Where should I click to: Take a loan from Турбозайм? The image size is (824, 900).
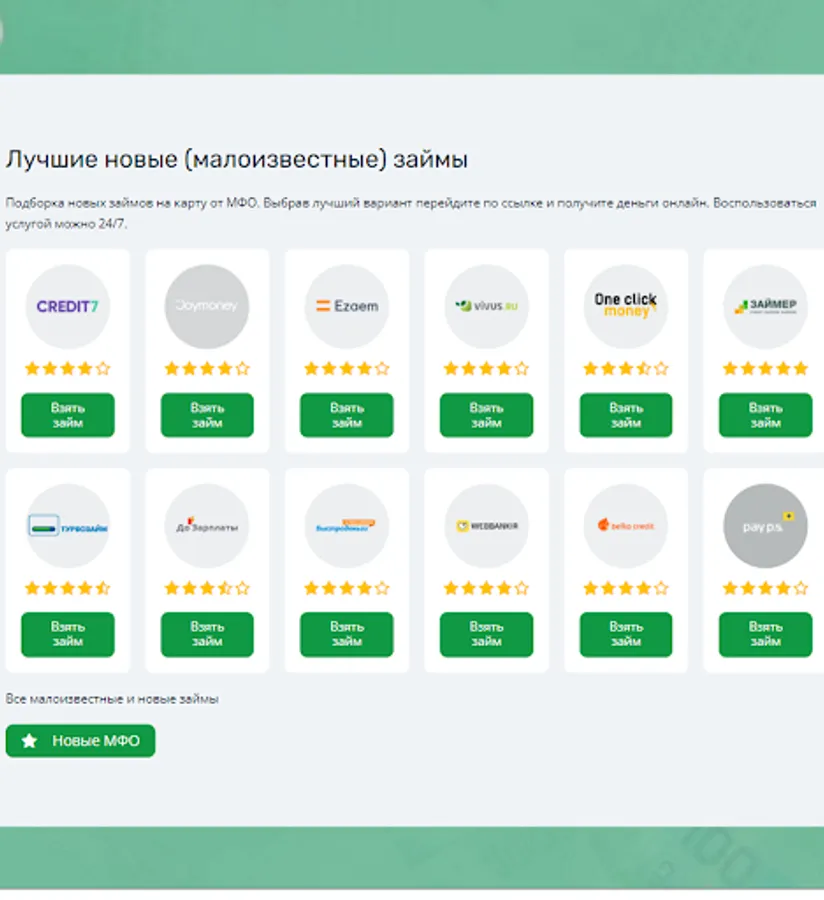(68, 634)
